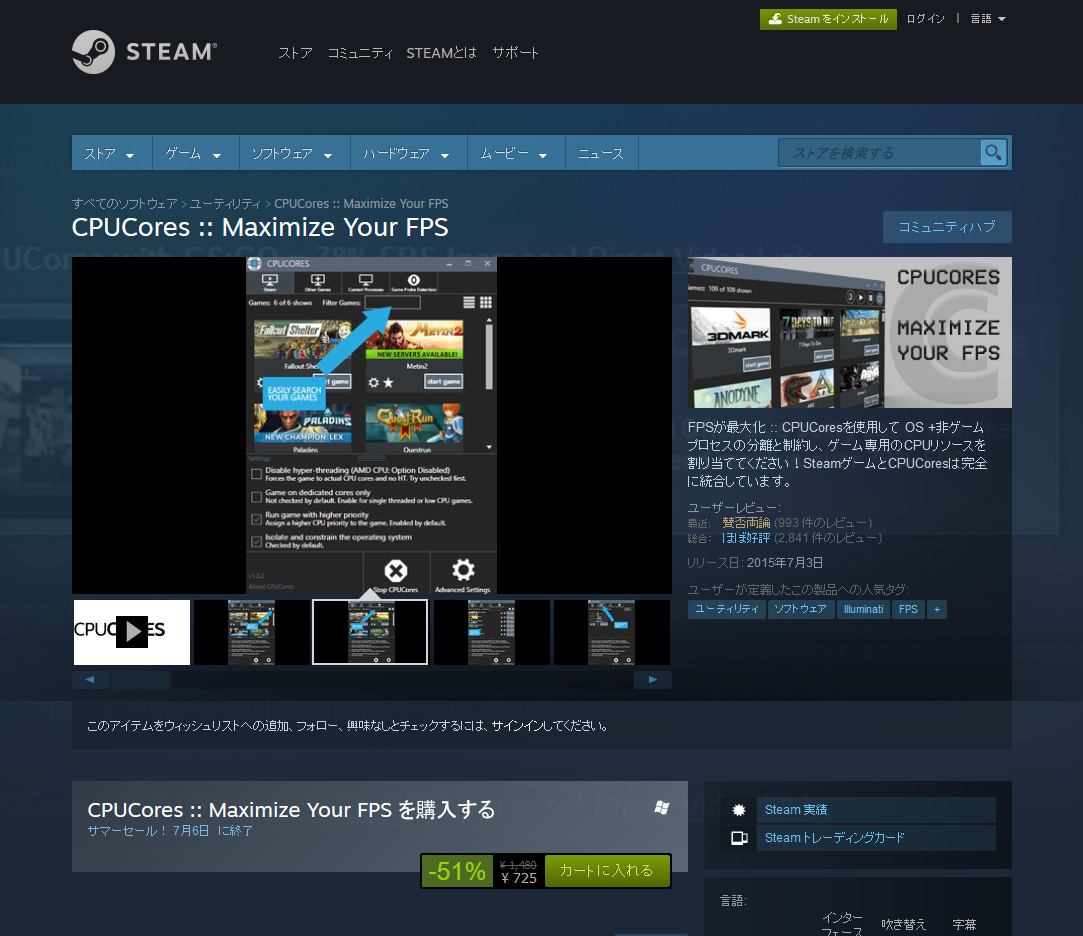Click the Steam logo in header

144,52
